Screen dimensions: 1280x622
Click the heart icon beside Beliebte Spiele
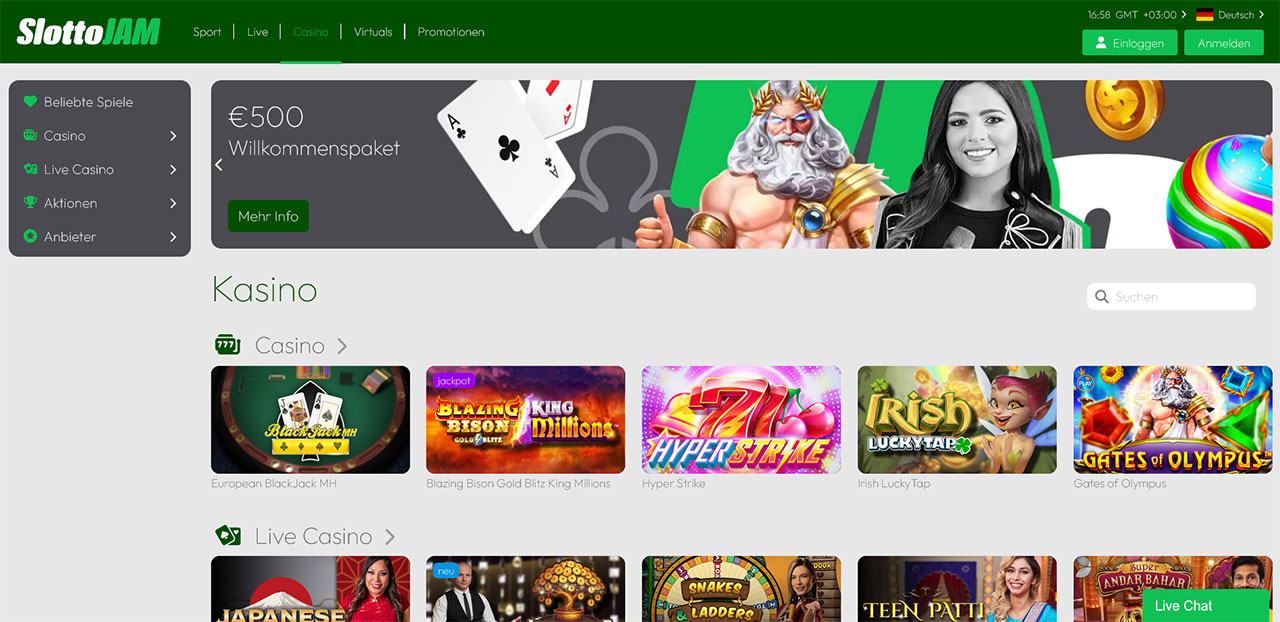tap(30, 102)
